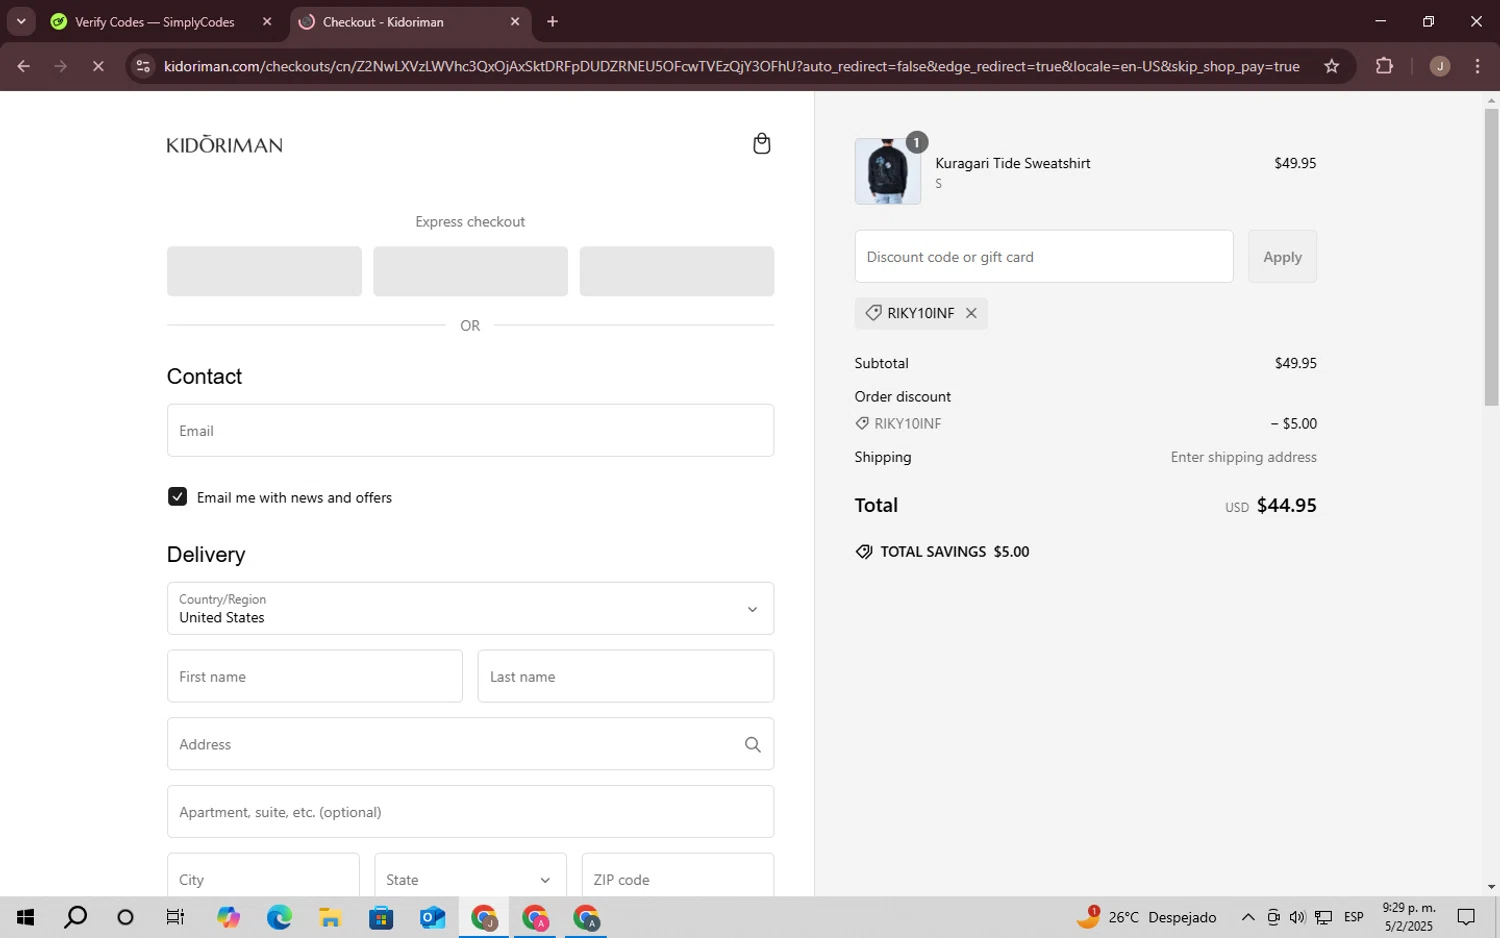The height and width of the screenshot is (938, 1500).
Task: Click the third express checkout button
Action: 676,271
